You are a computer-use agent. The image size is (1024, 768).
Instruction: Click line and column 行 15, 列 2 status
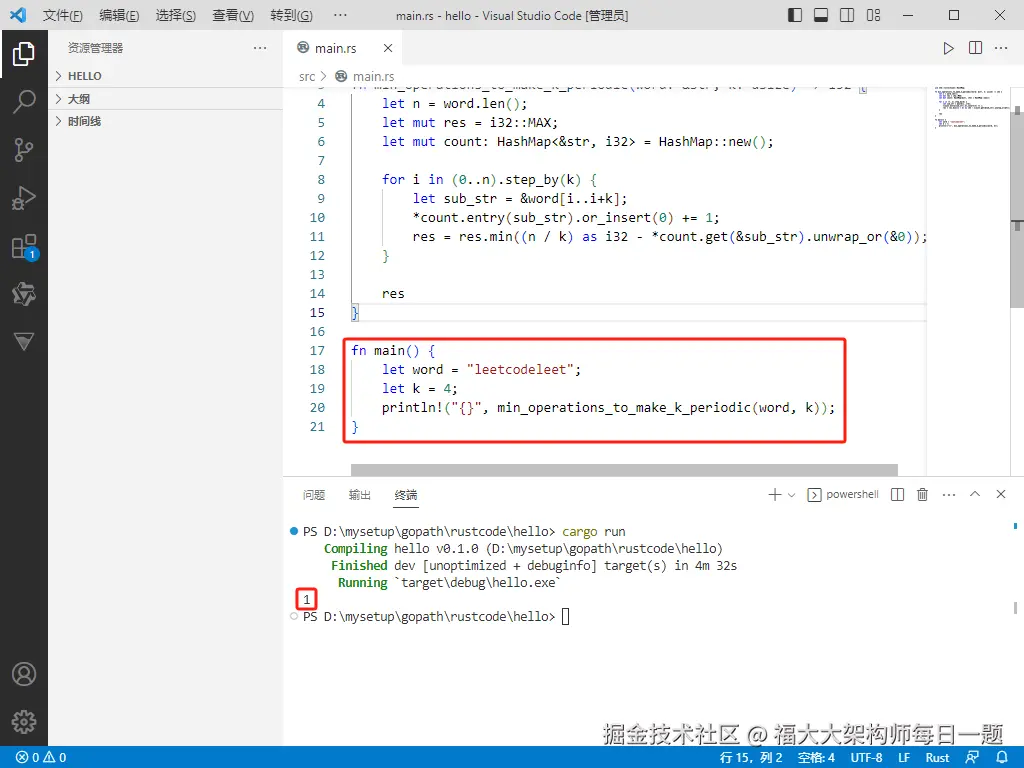pyautogui.click(x=750, y=758)
